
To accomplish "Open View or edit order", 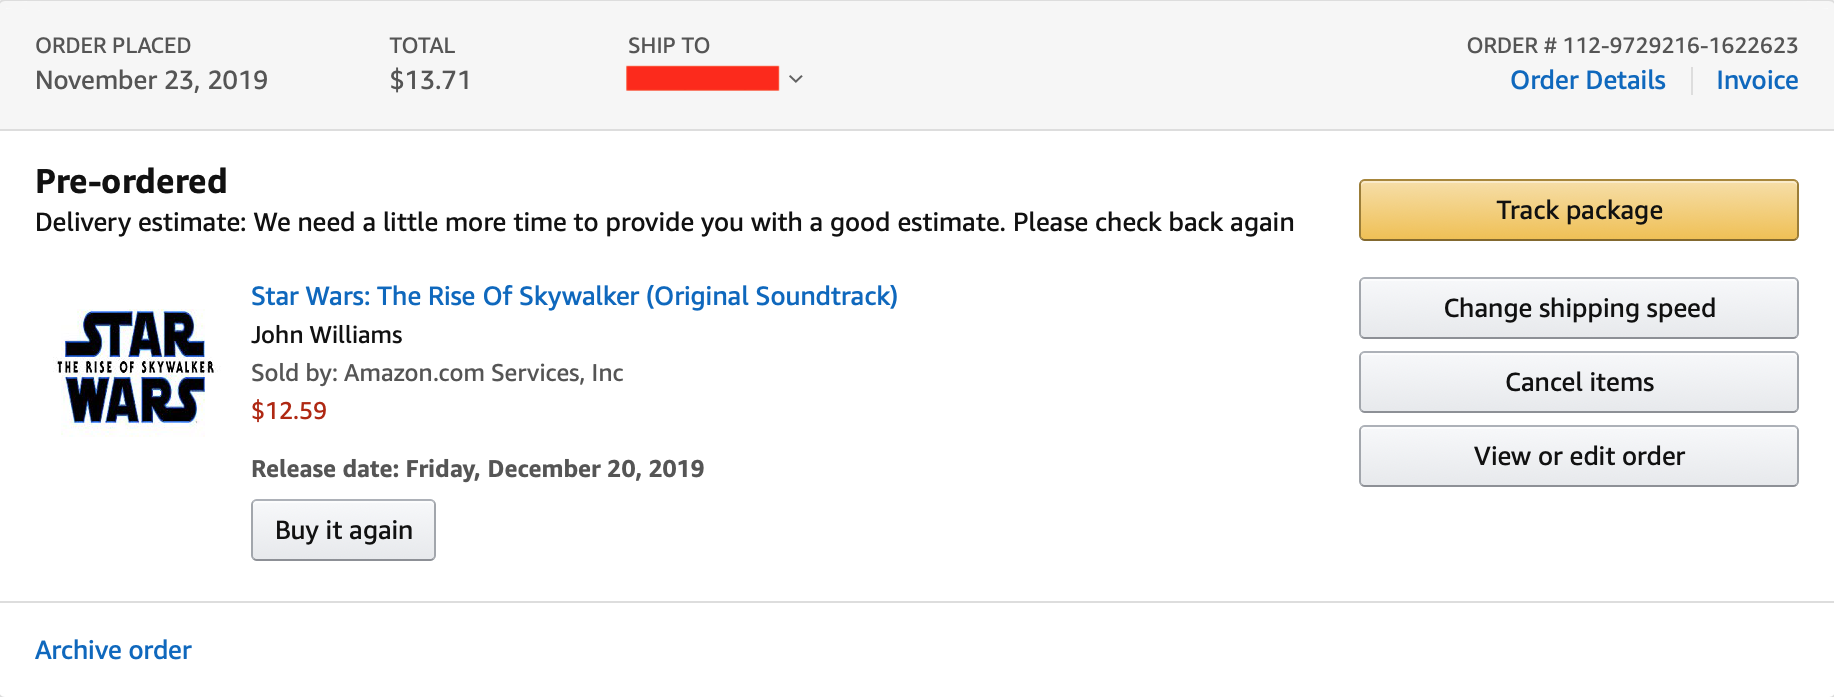I will (1578, 456).
